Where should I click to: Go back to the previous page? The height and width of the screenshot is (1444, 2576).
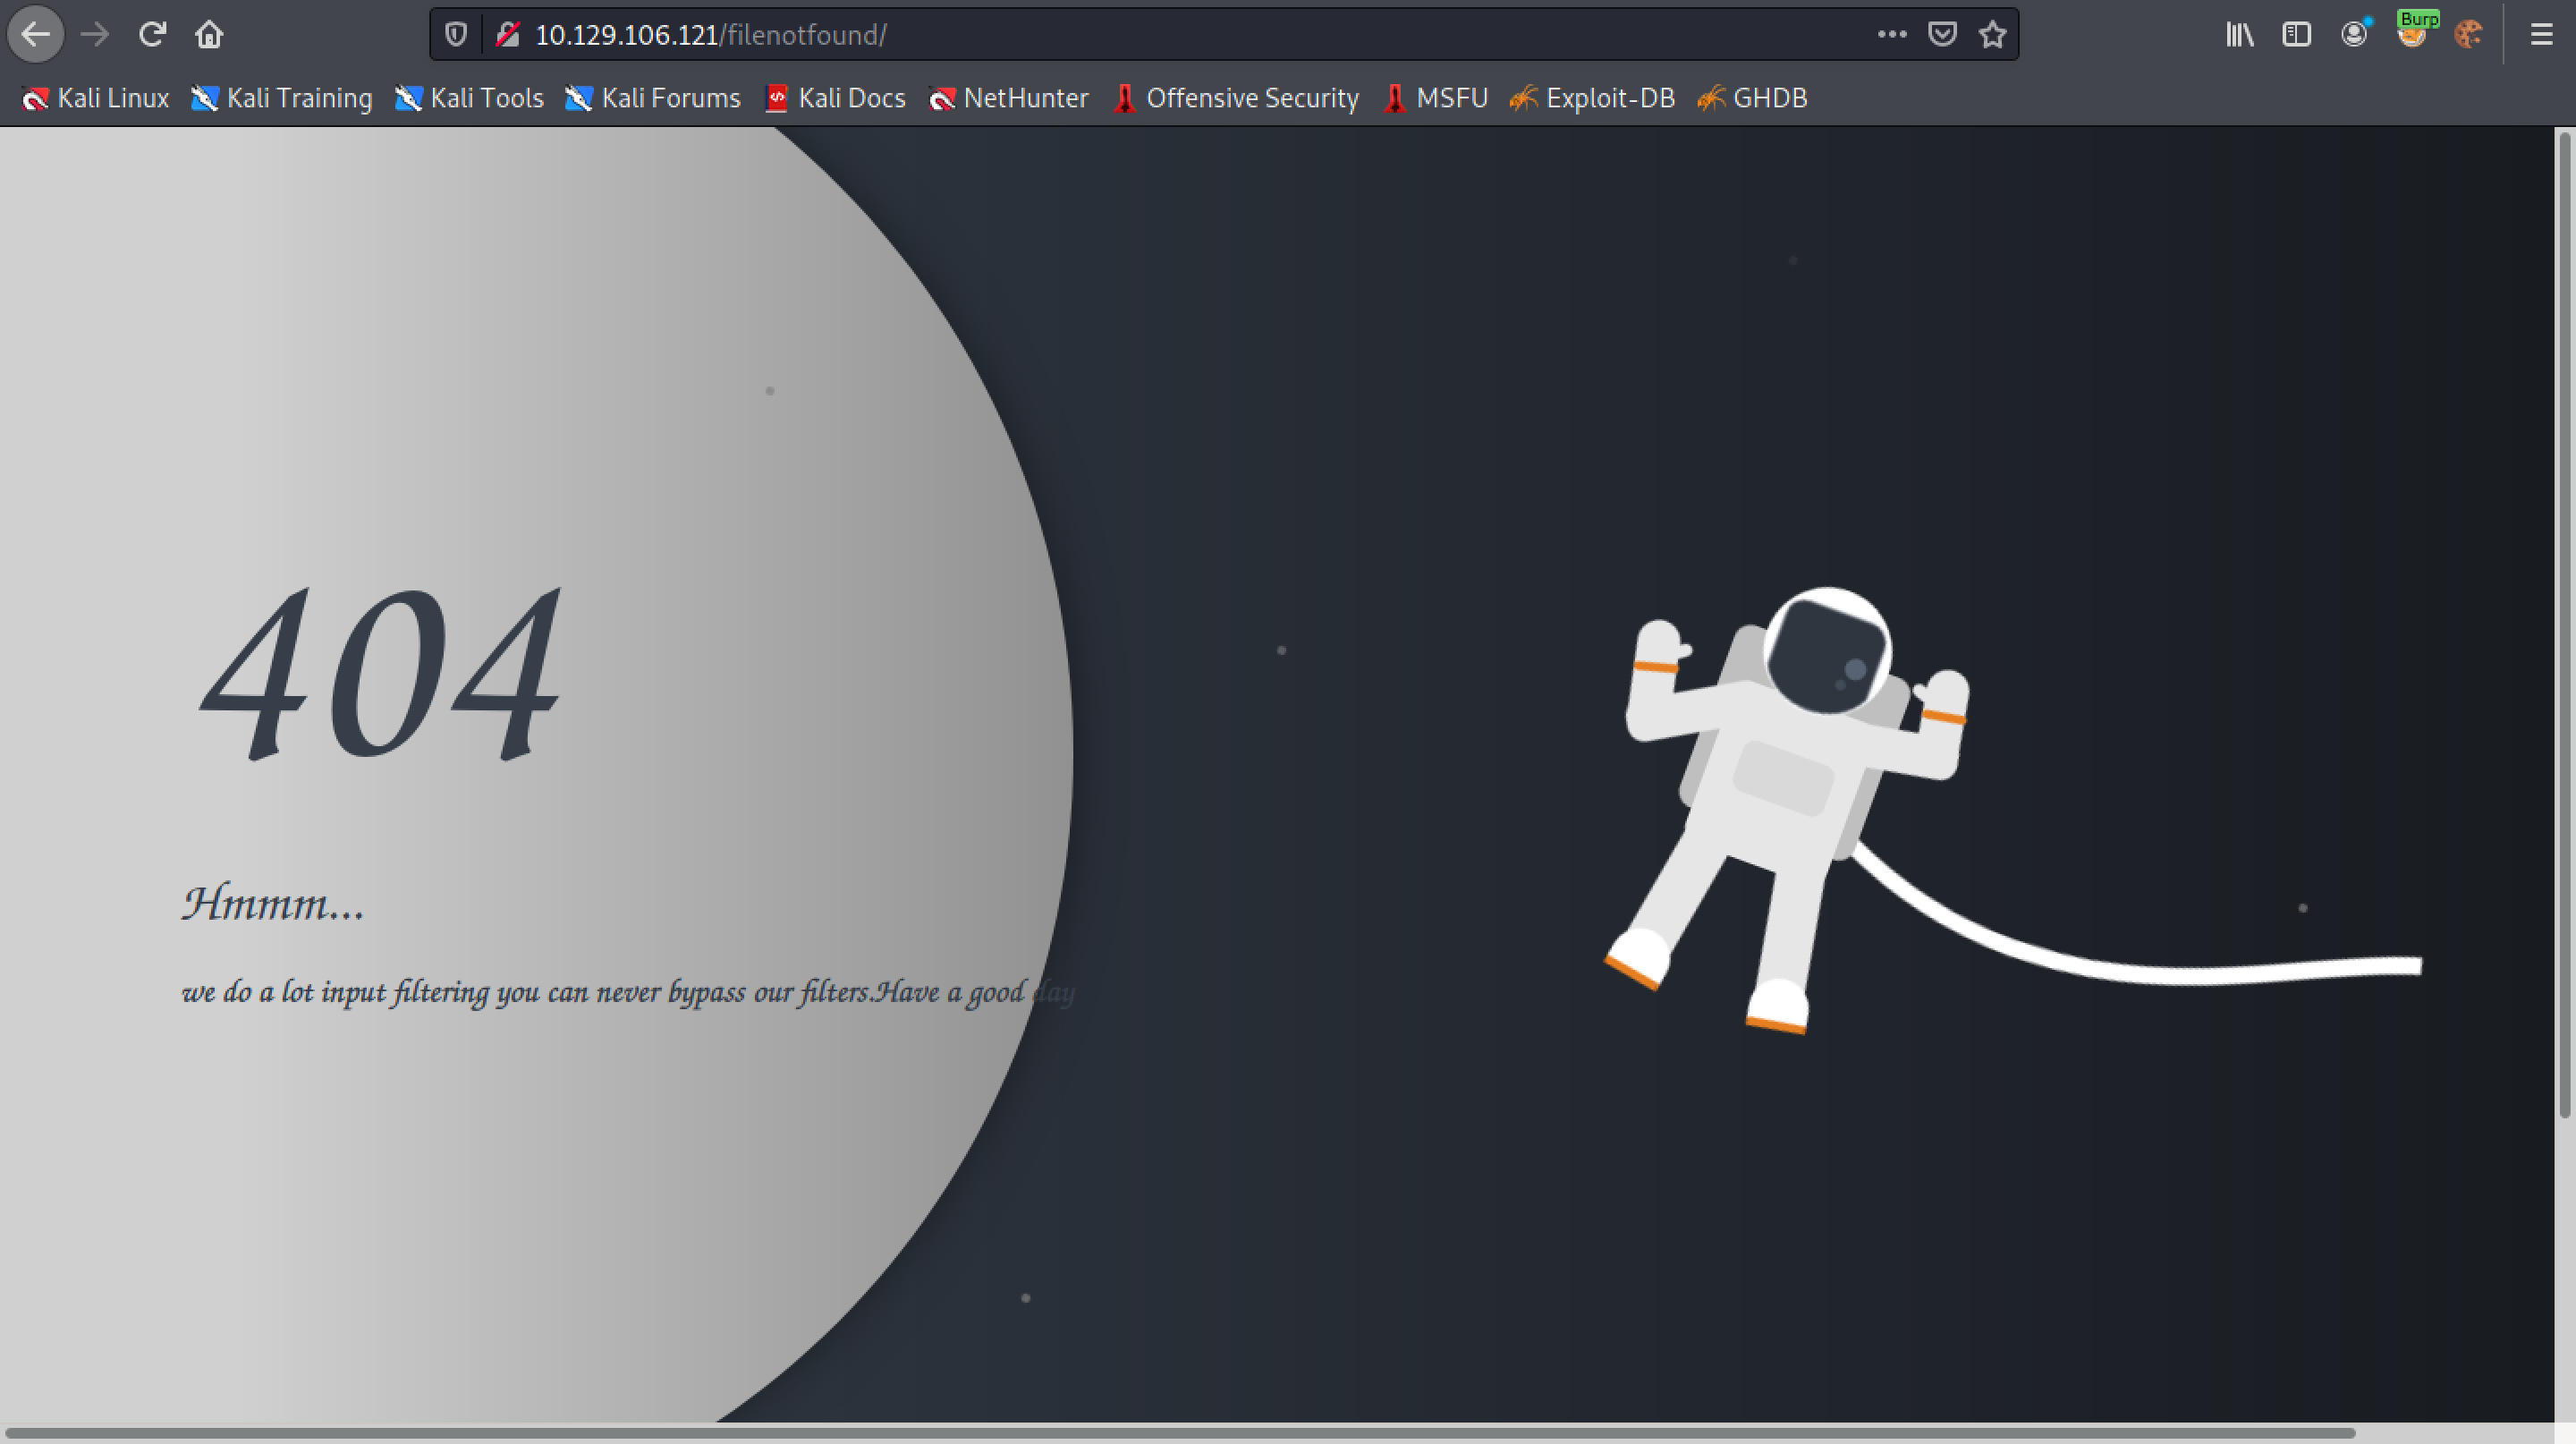tap(36, 35)
